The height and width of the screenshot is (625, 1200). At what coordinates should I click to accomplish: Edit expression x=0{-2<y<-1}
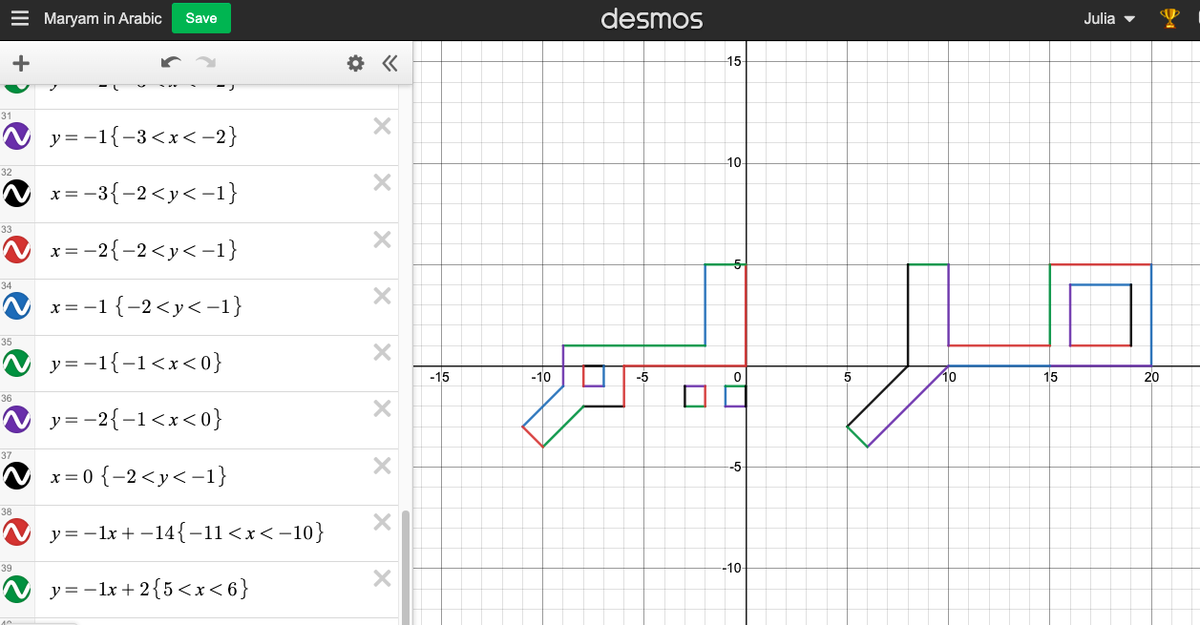pos(138,476)
